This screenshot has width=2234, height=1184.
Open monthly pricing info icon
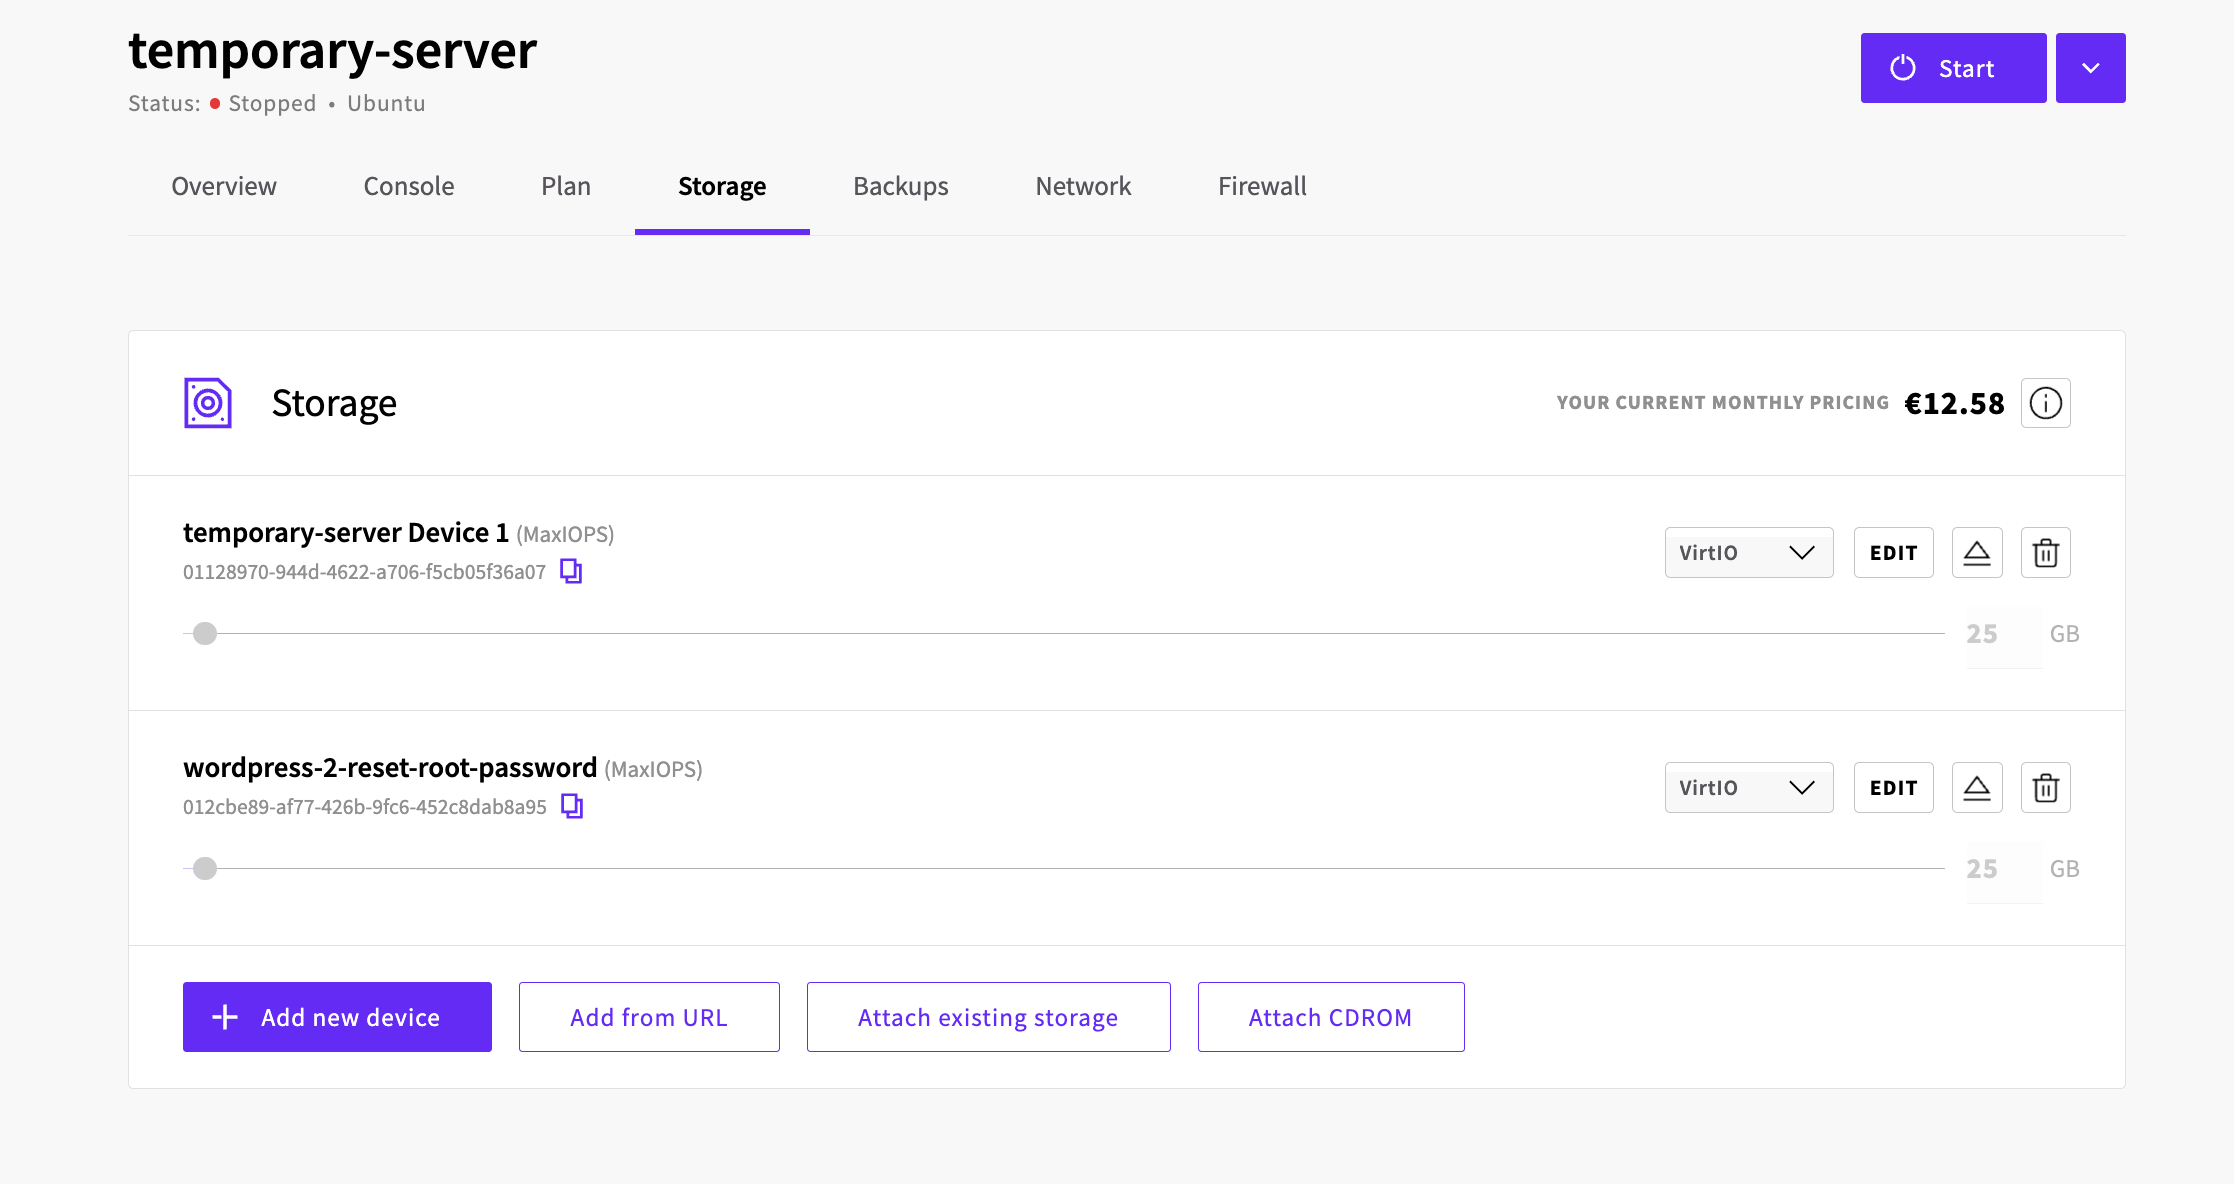coord(2046,403)
